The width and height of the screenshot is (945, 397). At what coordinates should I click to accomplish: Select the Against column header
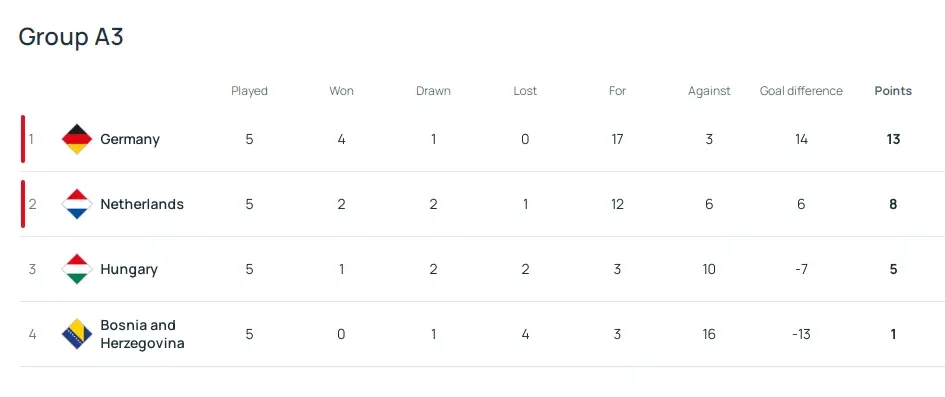[709, 91]
